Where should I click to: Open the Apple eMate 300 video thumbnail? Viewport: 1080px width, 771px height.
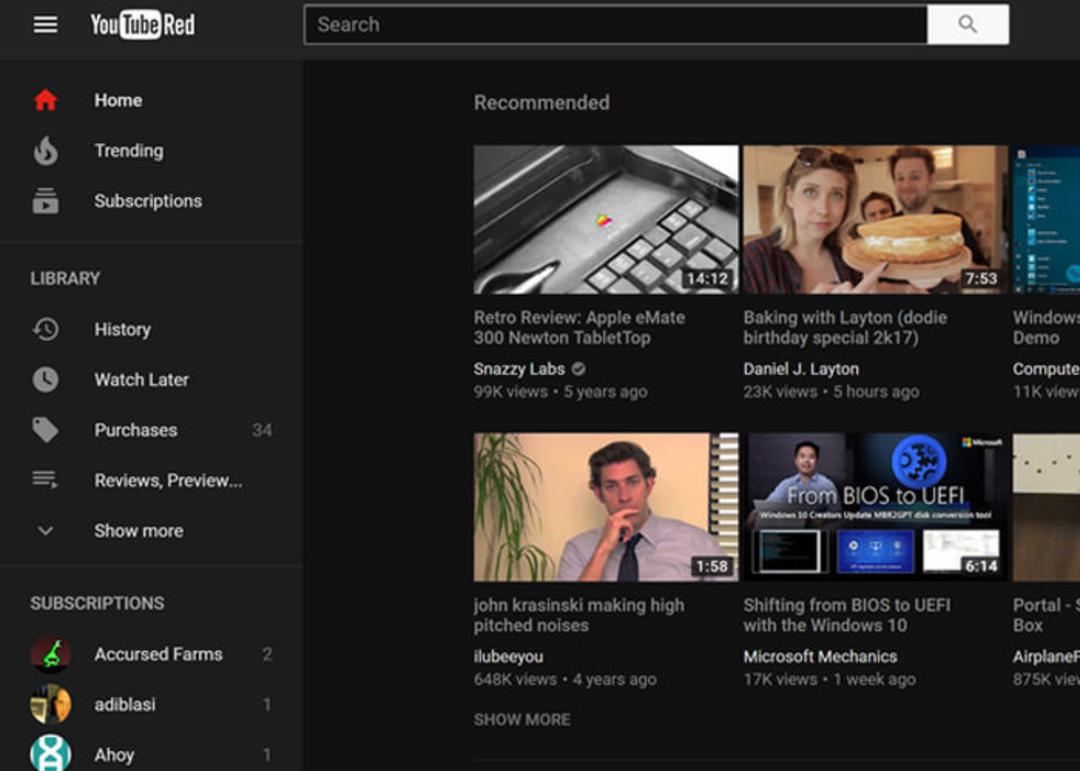[605, 220]
